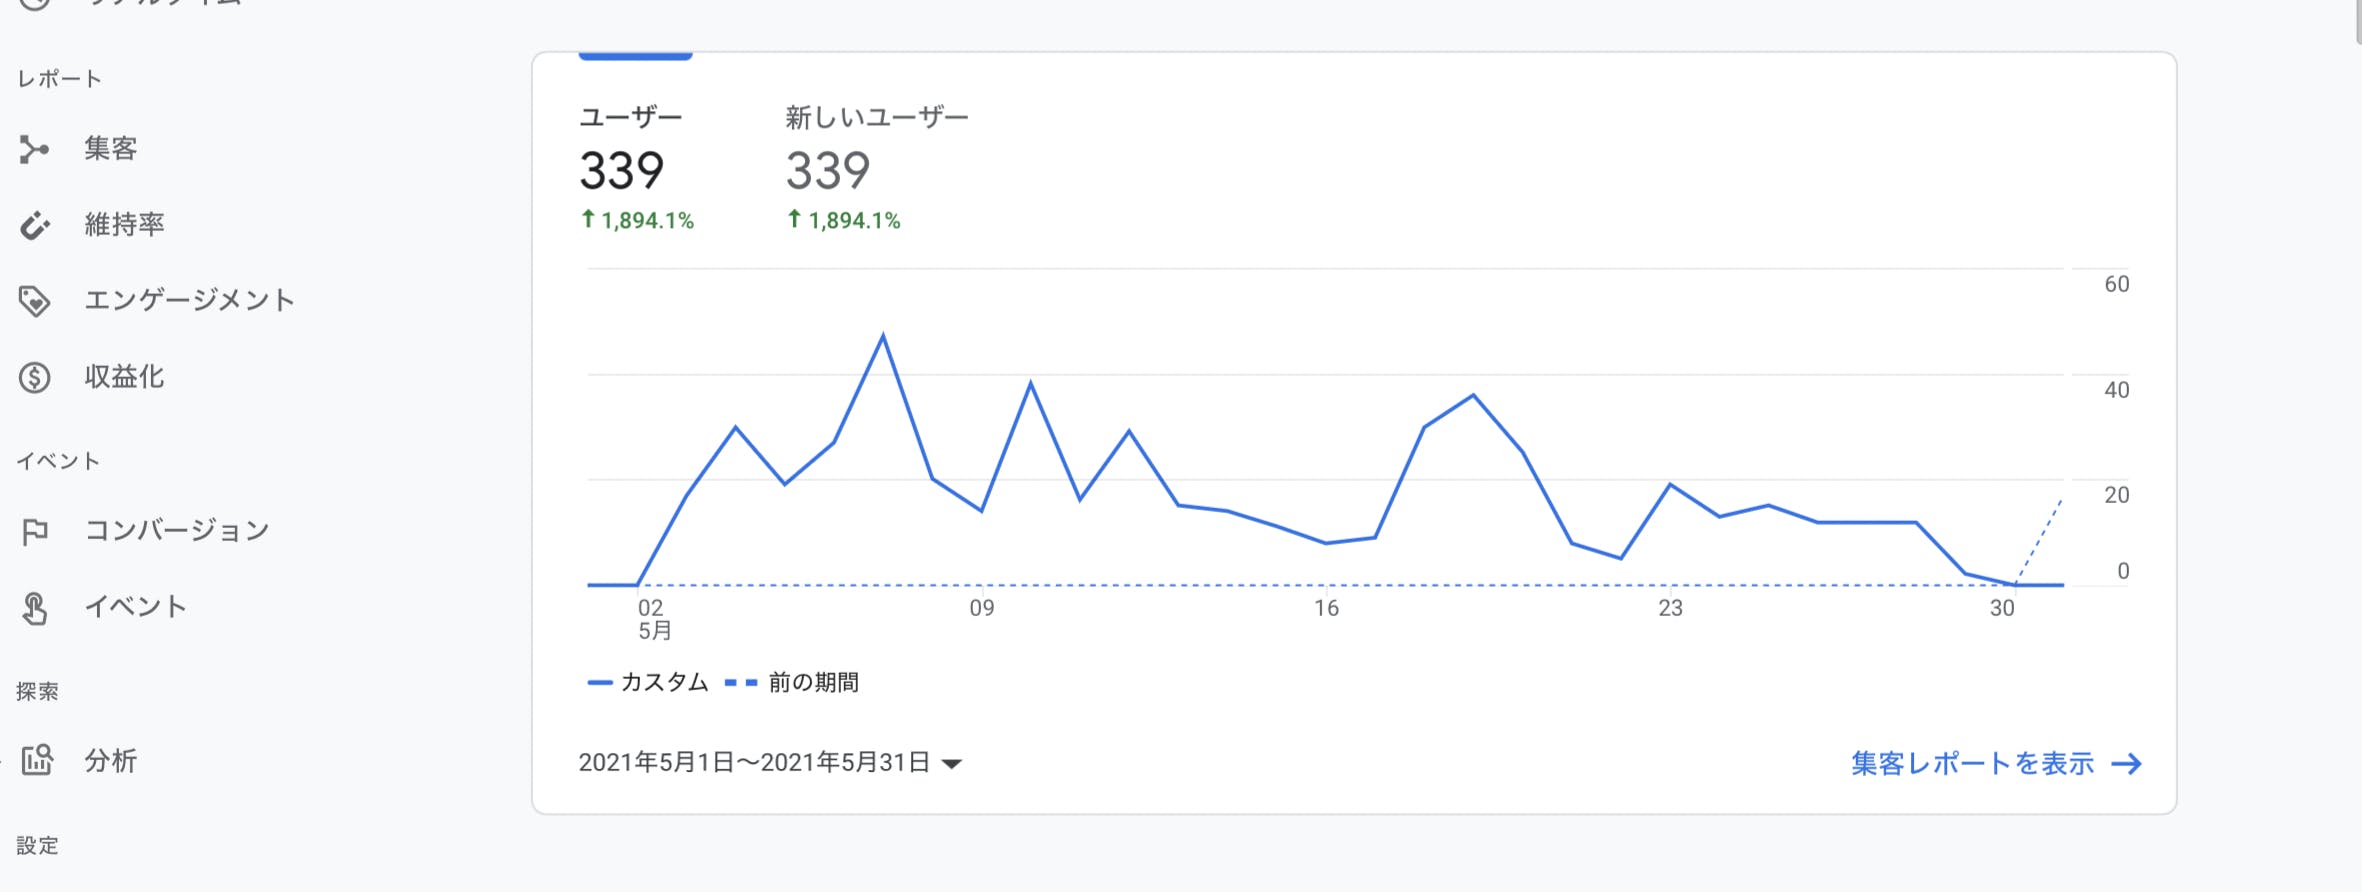Viewport: 2362px width, 892px height.
Task: Click the x-axis label 23
Action: pyautogui.click(x=1670, y=608)
